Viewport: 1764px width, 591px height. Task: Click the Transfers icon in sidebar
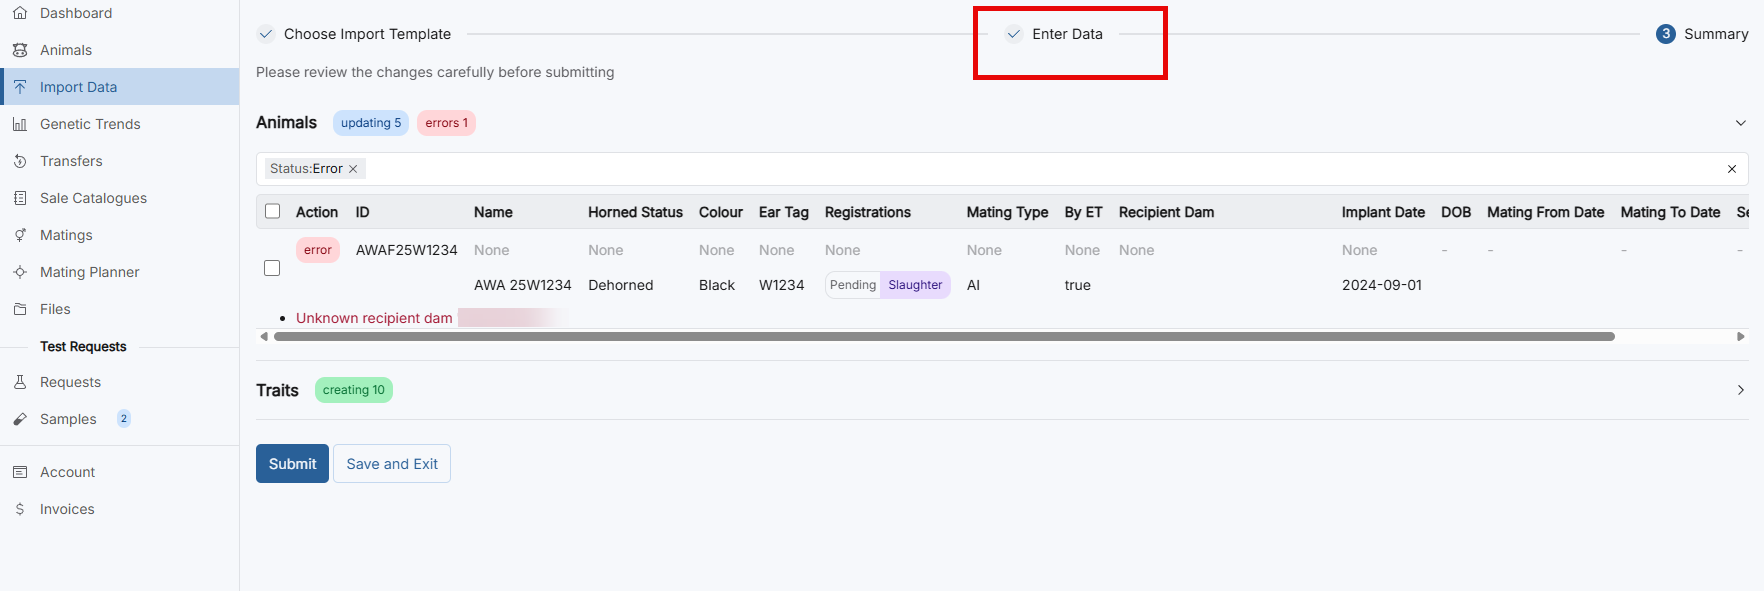pyautogui.click(x=20, y=161)
